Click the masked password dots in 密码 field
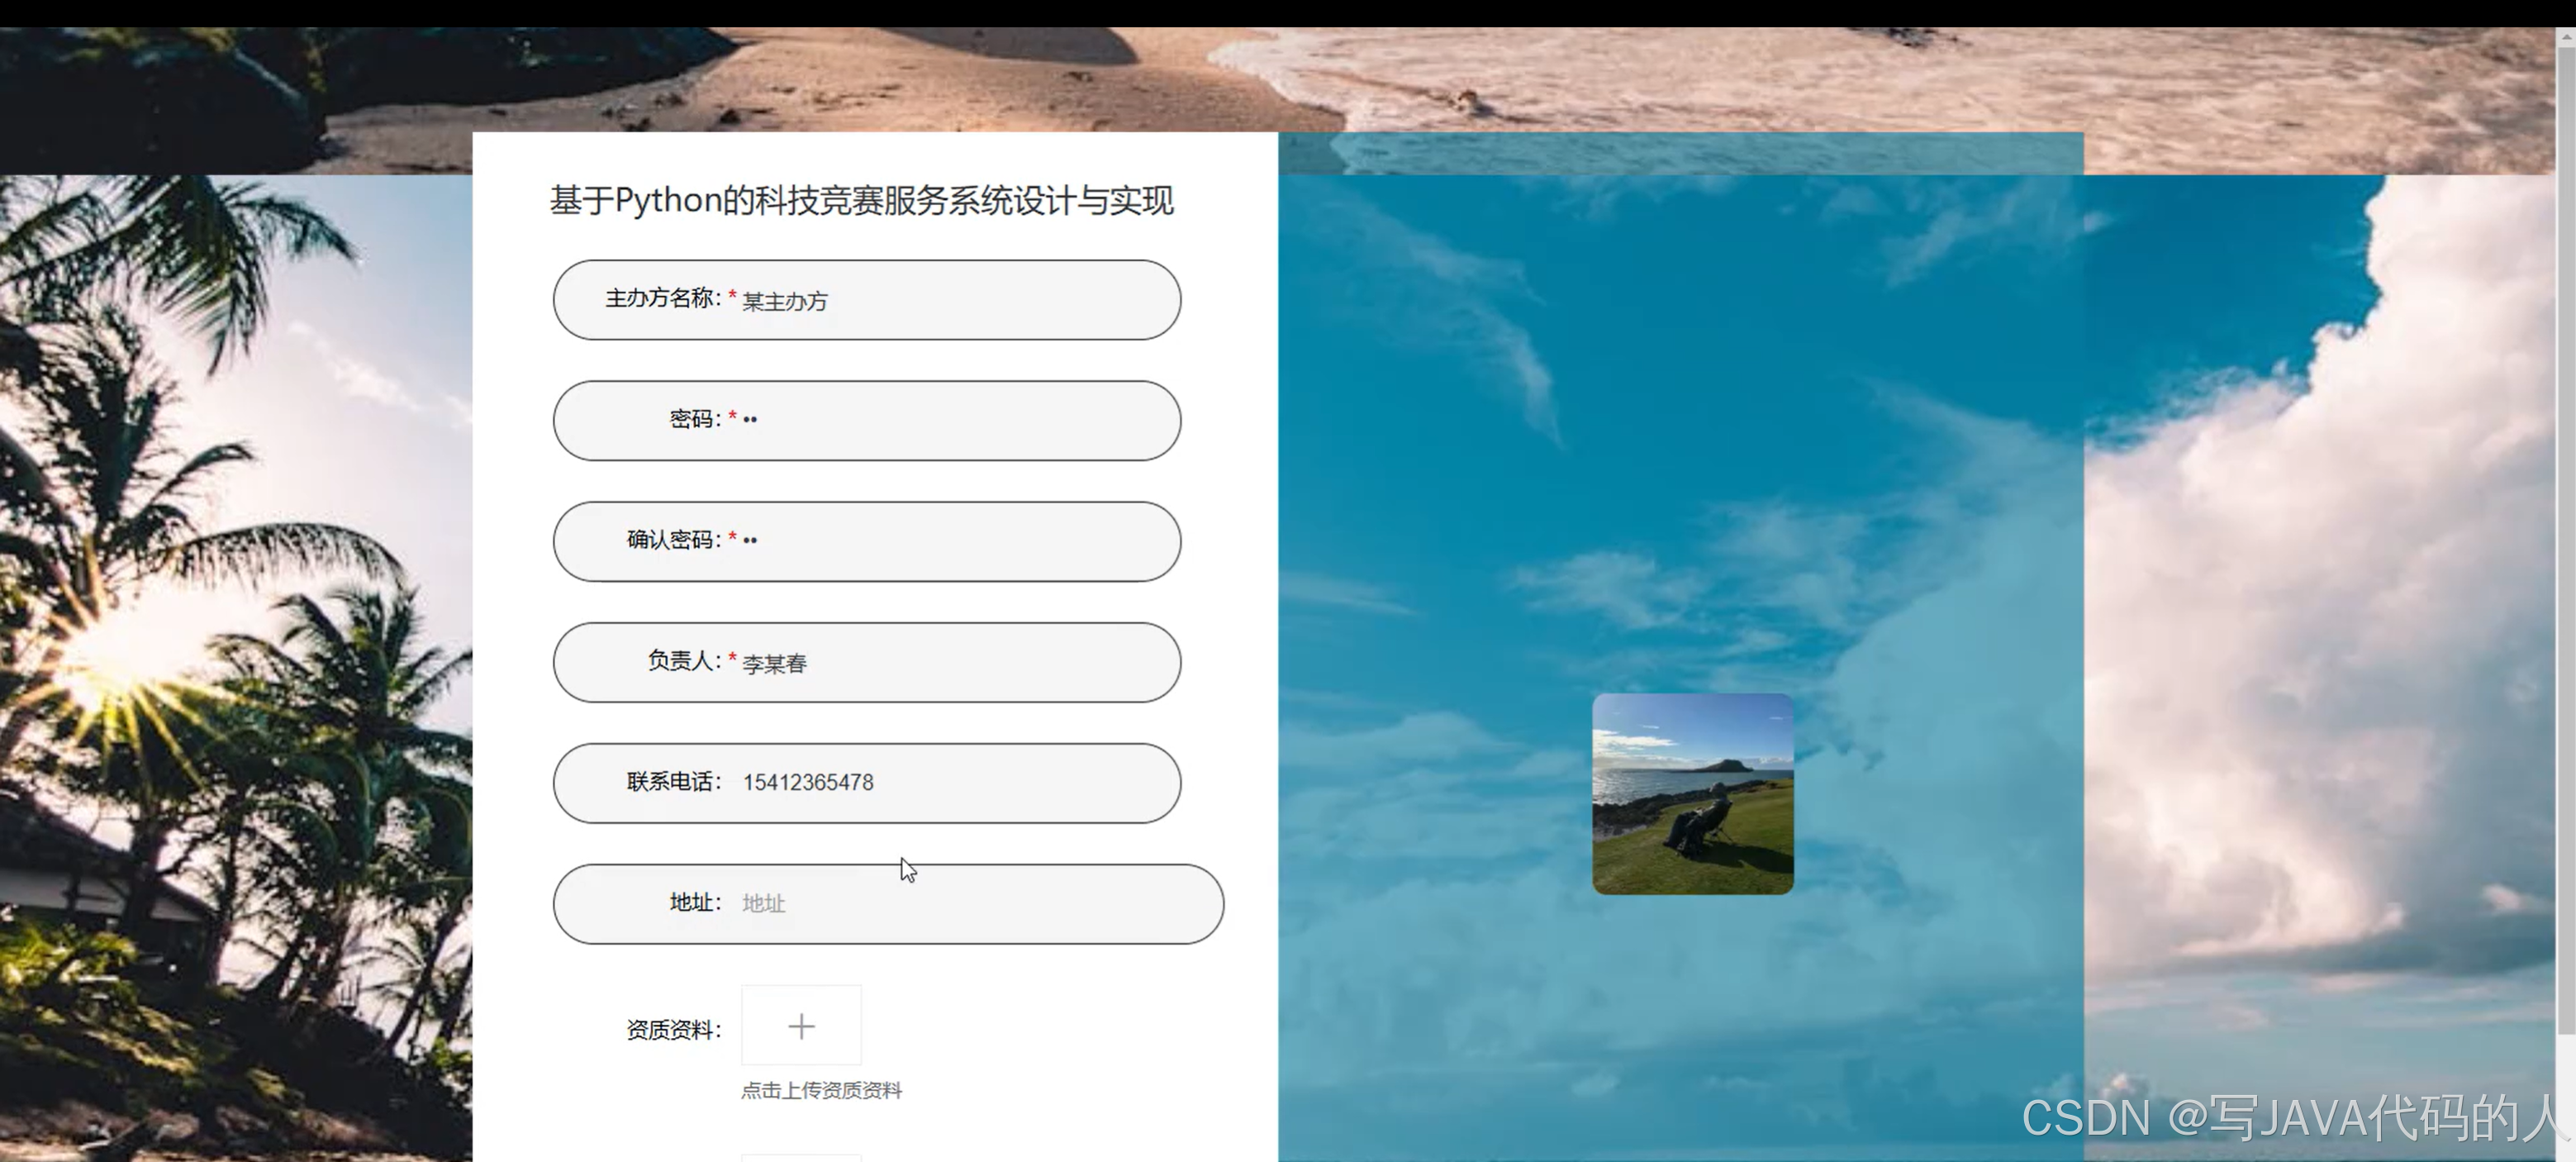 [749, 420]
